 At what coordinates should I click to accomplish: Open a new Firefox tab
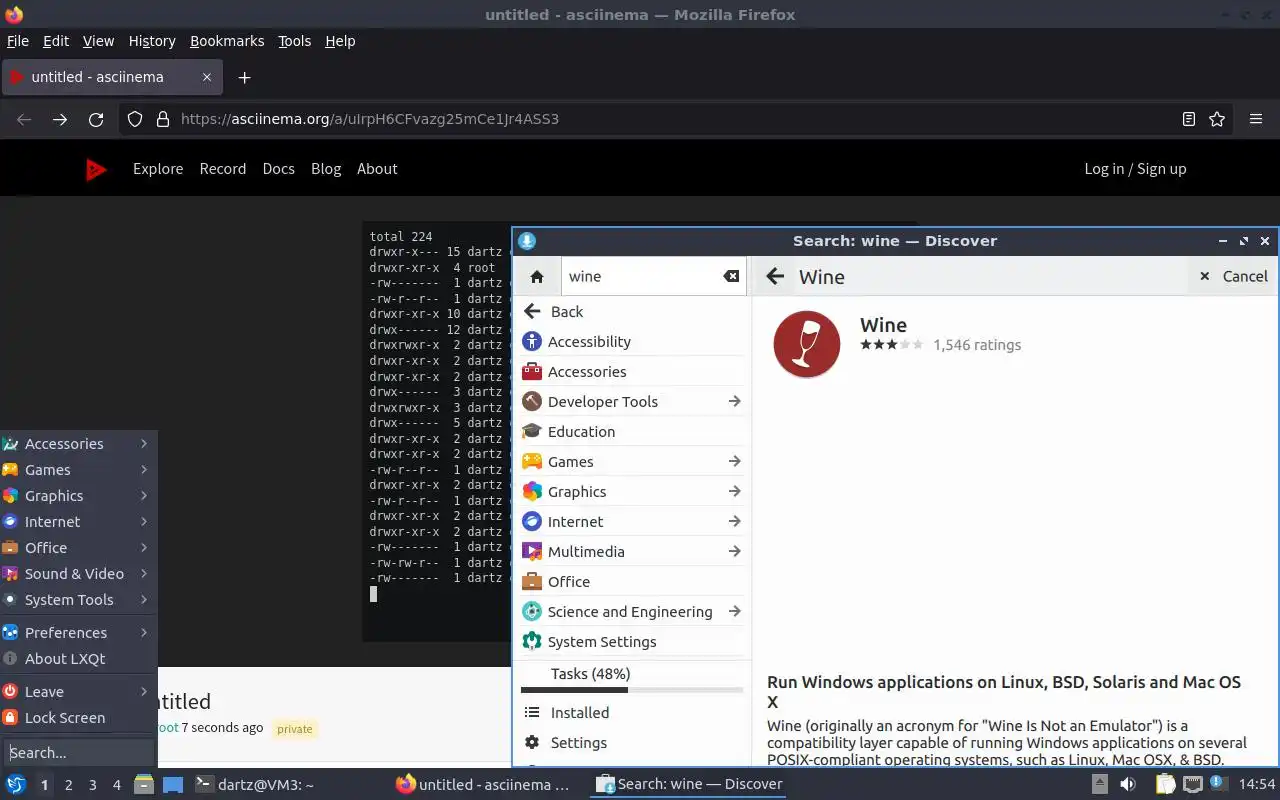(x=244, y=77)
